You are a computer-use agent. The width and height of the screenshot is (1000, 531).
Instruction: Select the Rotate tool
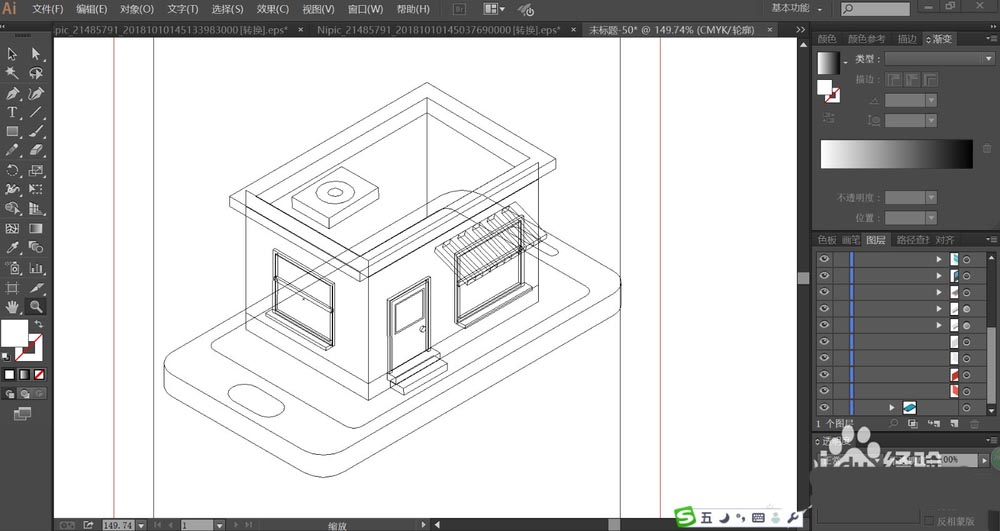click(12, 170)
